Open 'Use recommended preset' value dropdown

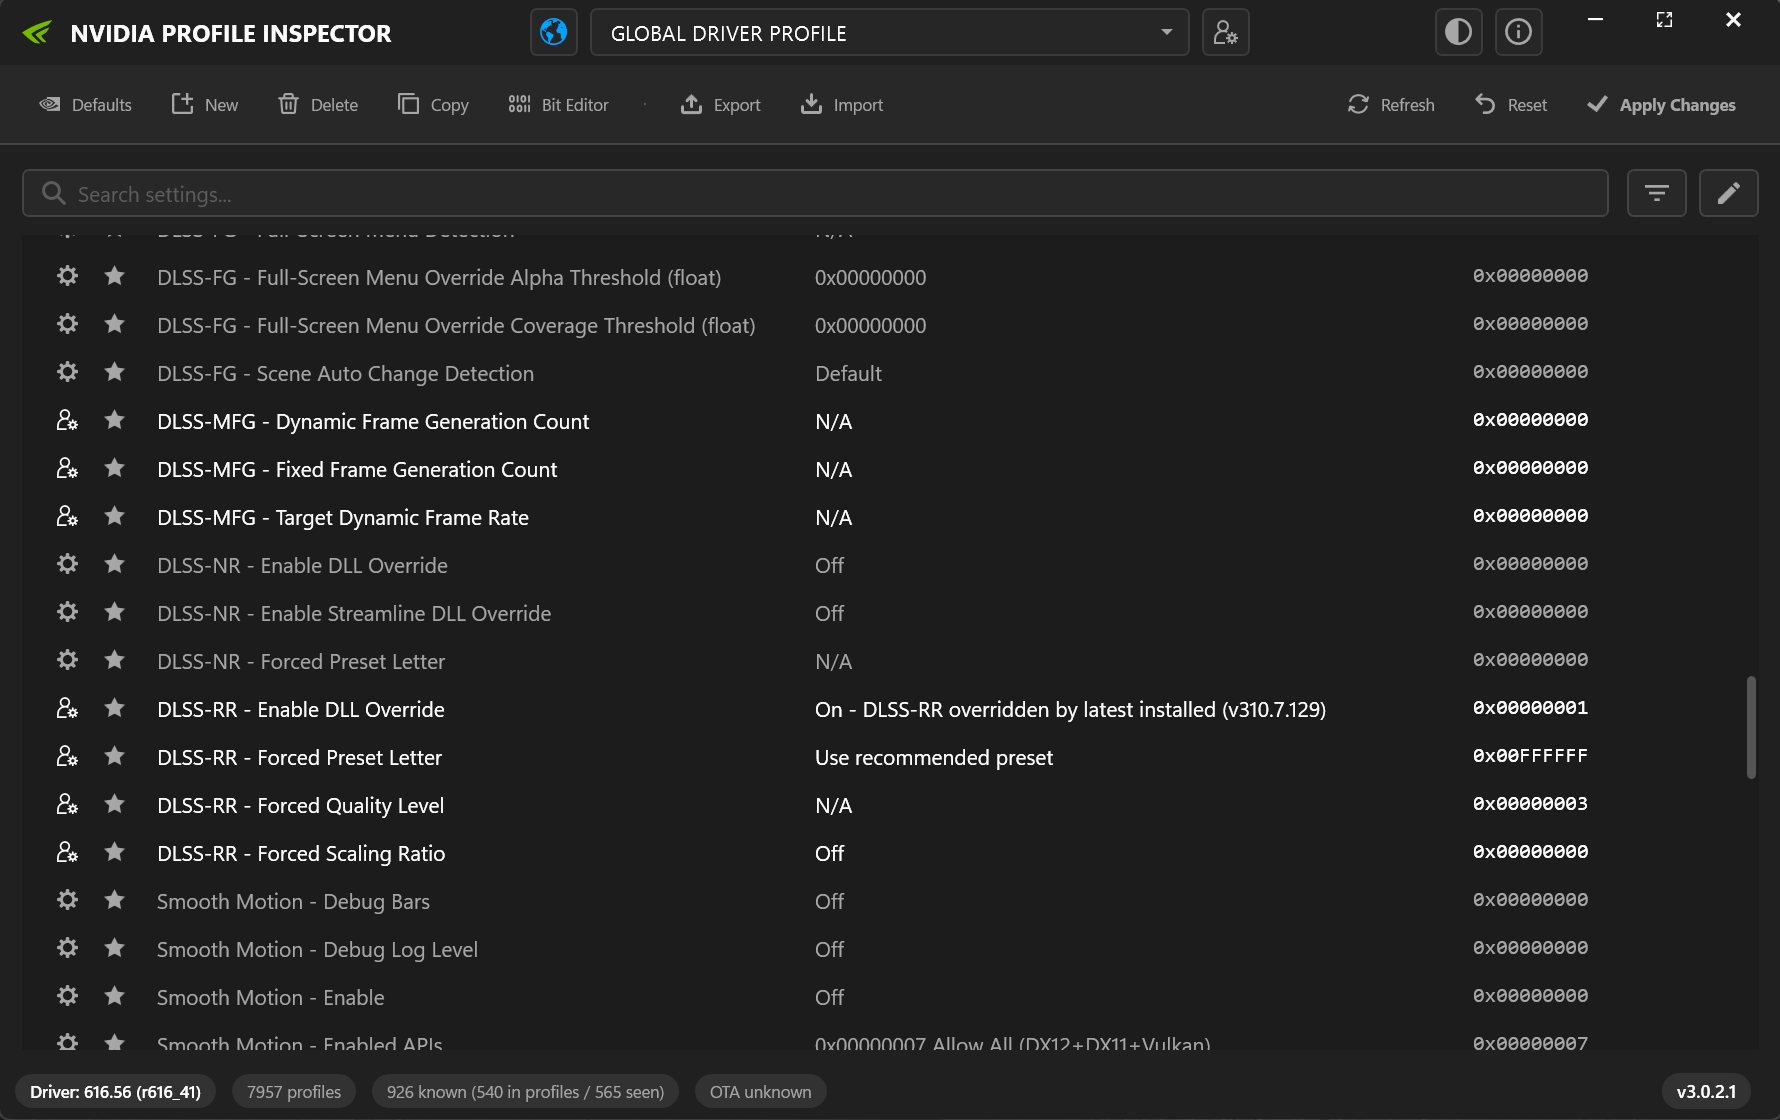934,758
